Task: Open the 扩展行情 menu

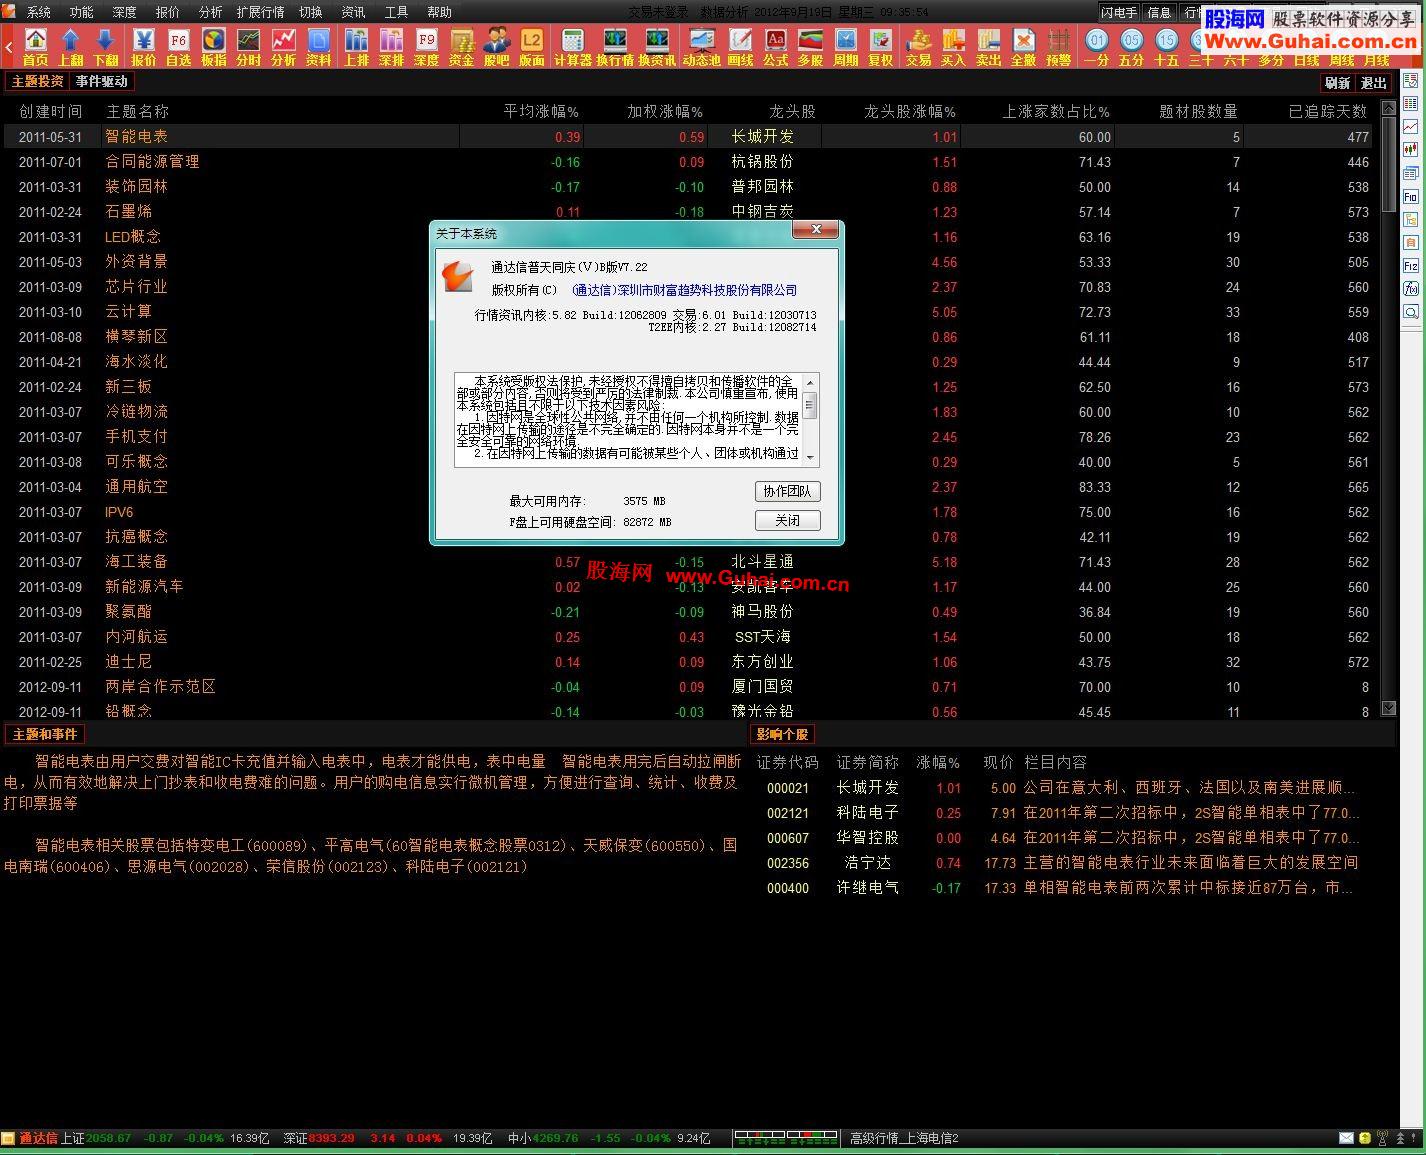Action: (x=260, y=12)
